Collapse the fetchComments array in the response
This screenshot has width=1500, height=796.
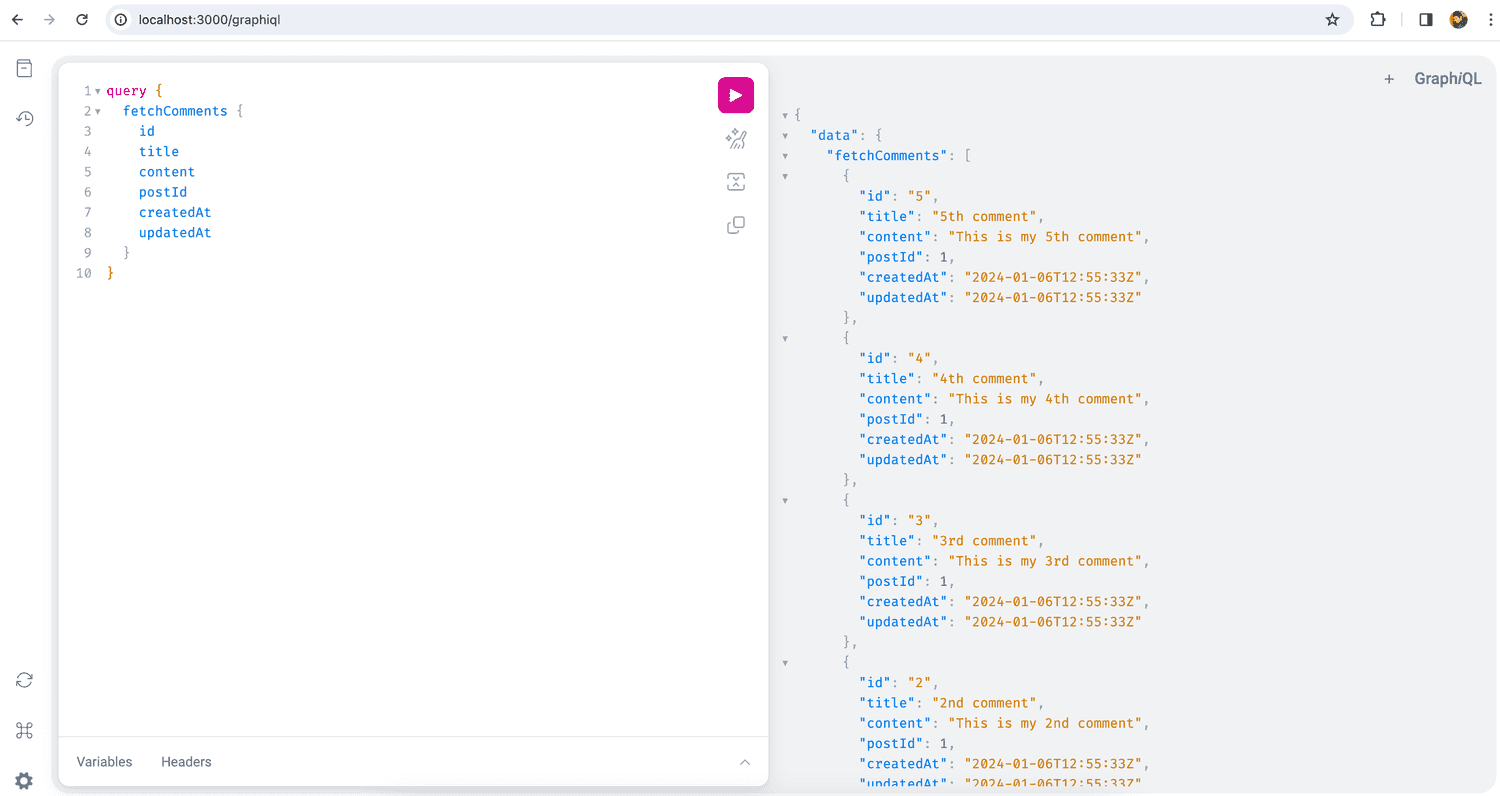(785, 155)
